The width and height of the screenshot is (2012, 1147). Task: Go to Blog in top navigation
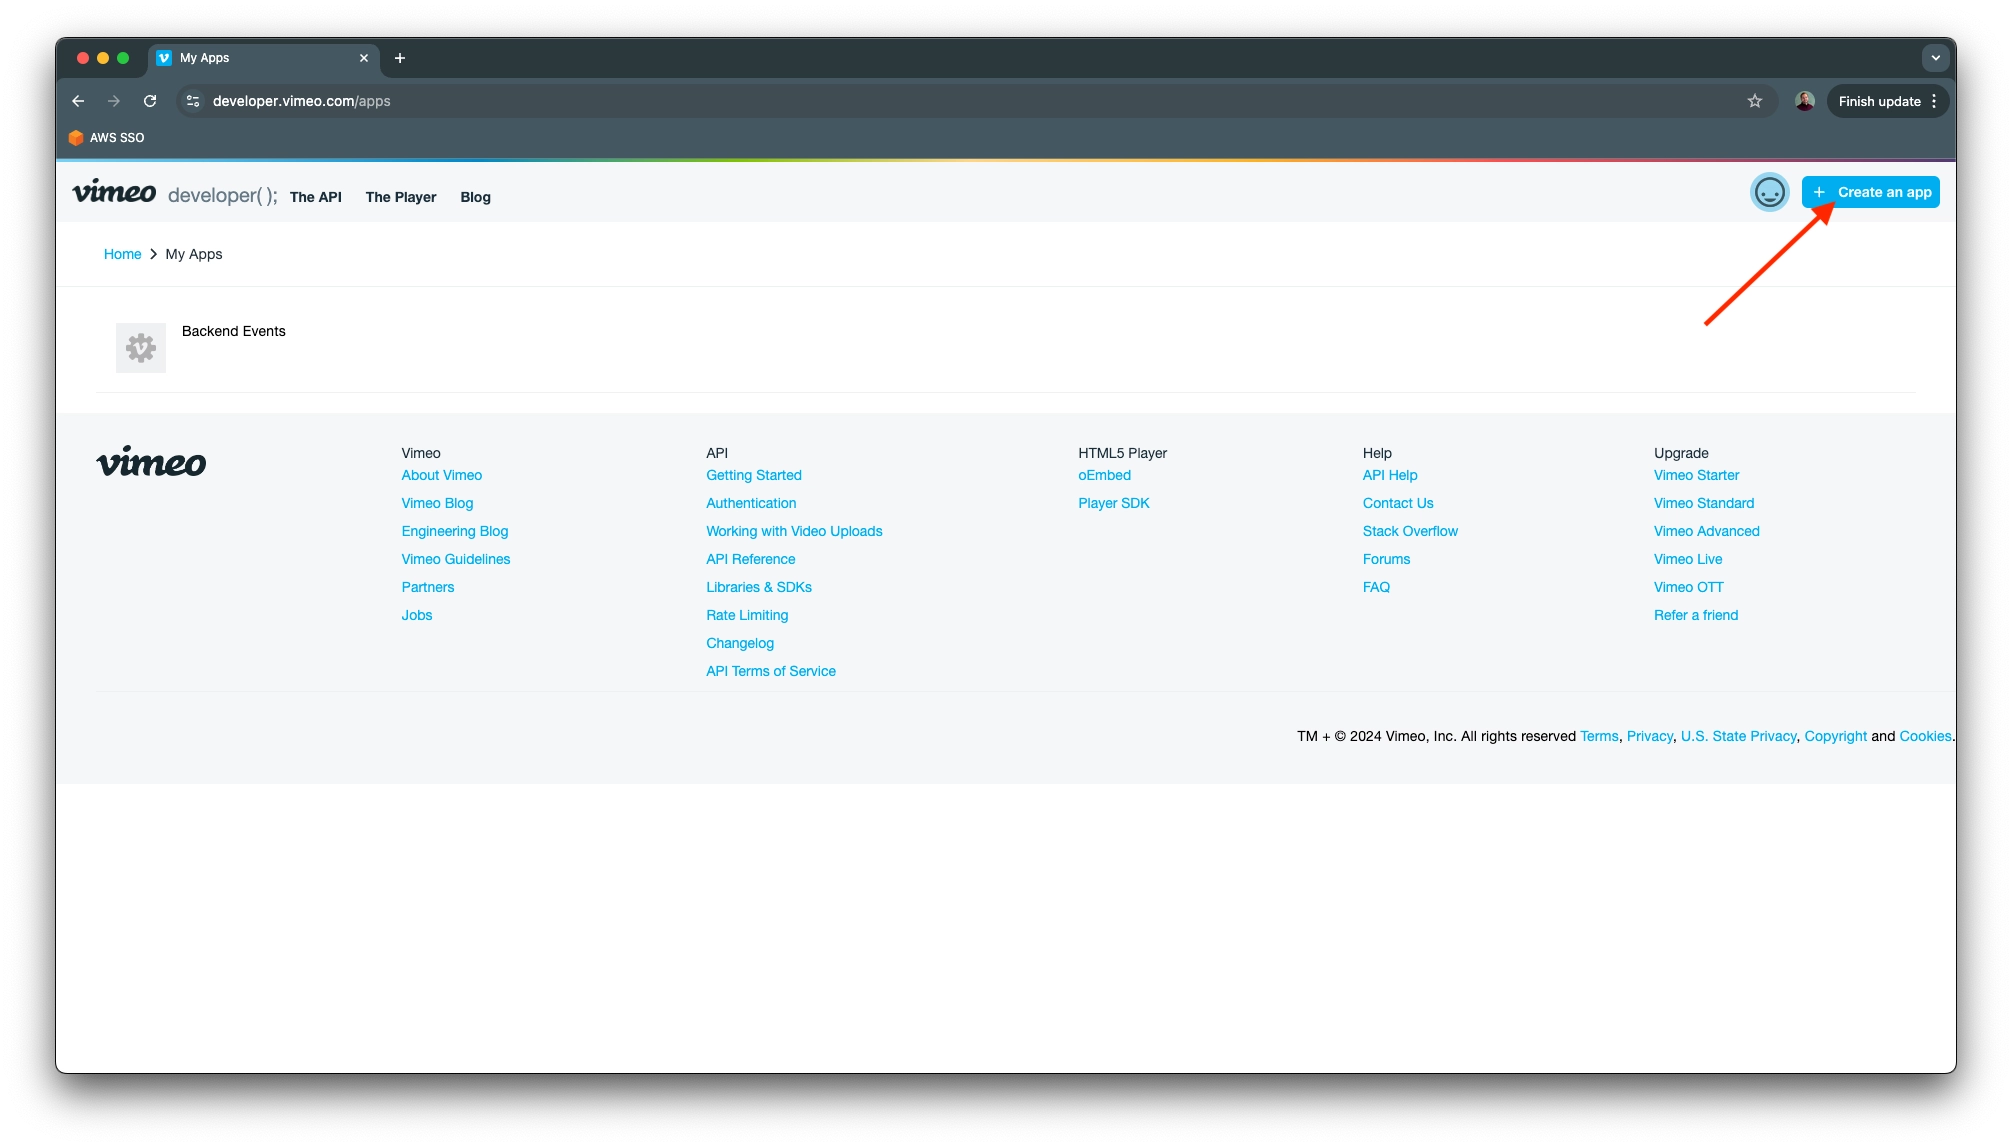475,197
